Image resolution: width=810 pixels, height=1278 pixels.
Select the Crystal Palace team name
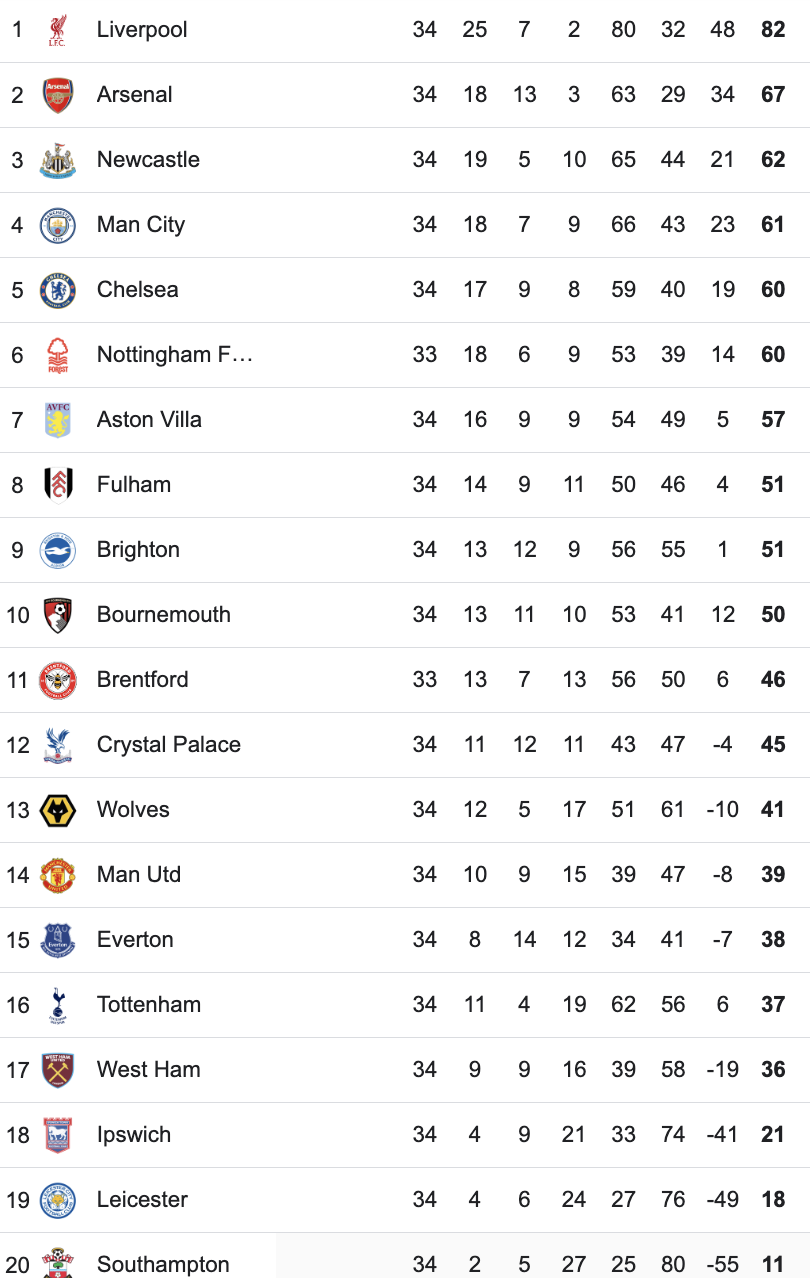pyautogui.click(x=168, y=745)
